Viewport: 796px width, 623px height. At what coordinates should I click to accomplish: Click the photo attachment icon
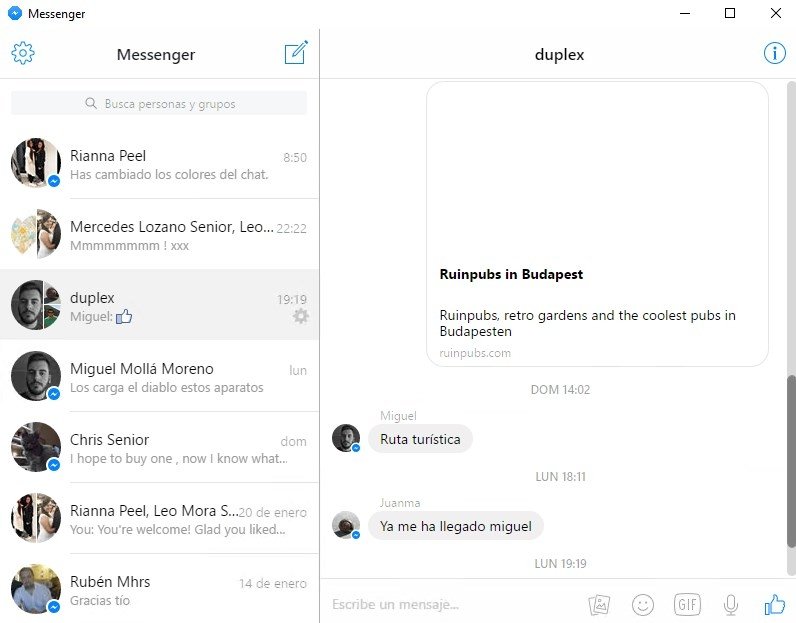599,604
